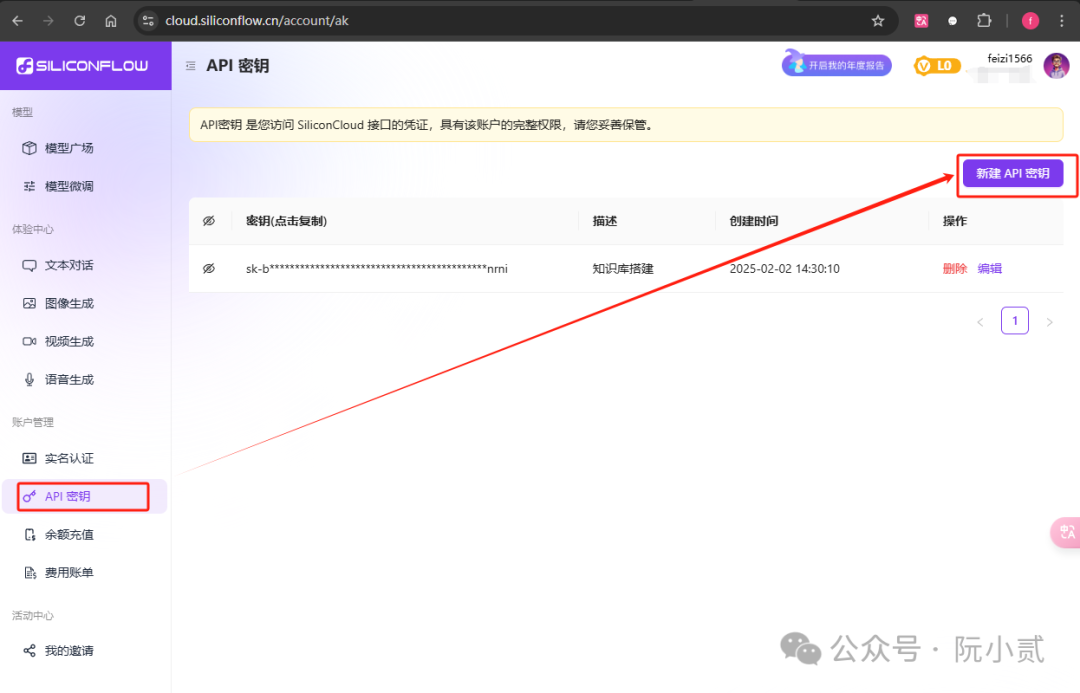Click the 操作 column header
1080x693 pixels.
955,221
